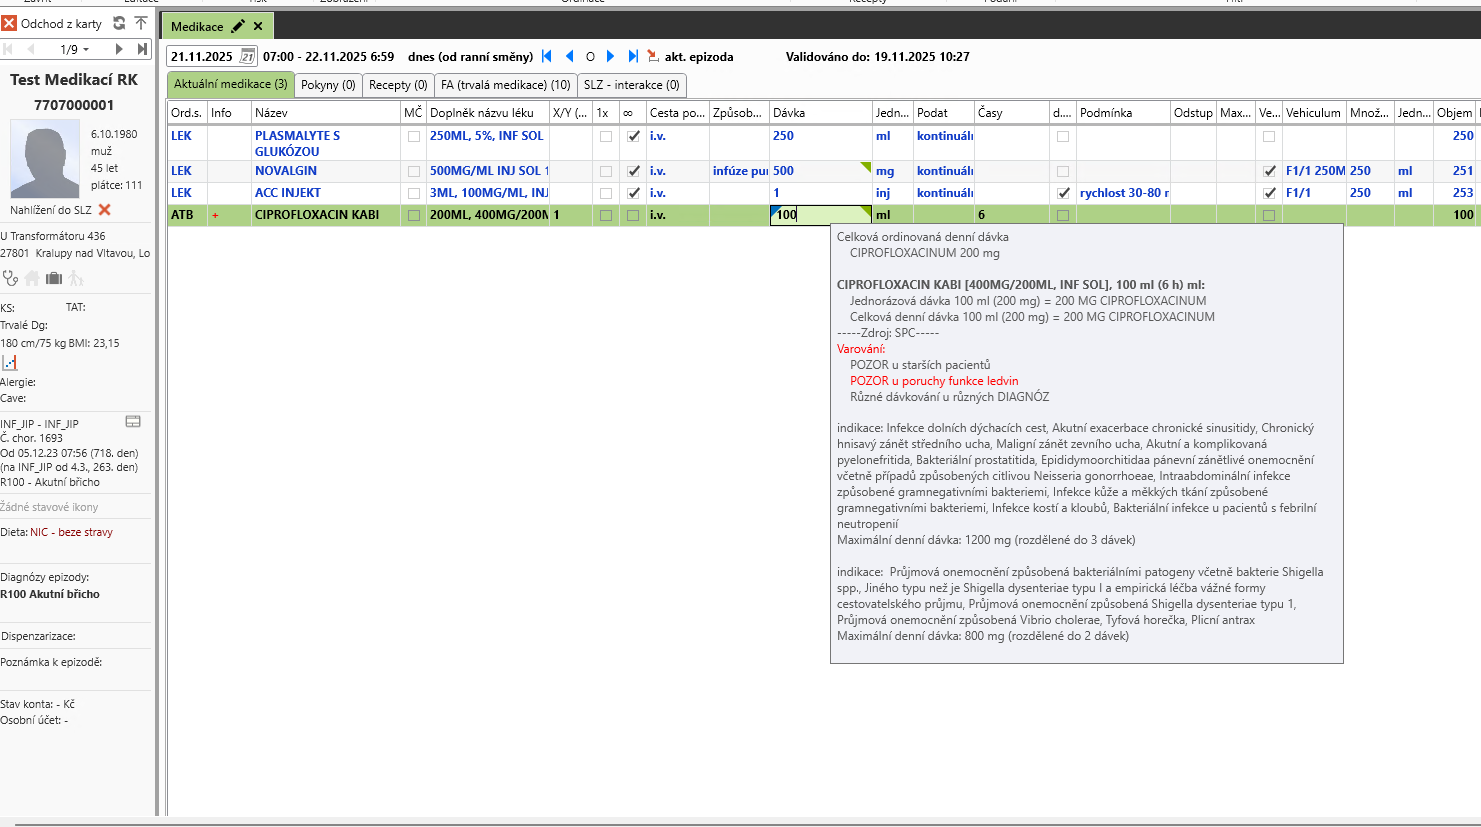Click the stethoscope icon in patient panel

pos(10,278)
